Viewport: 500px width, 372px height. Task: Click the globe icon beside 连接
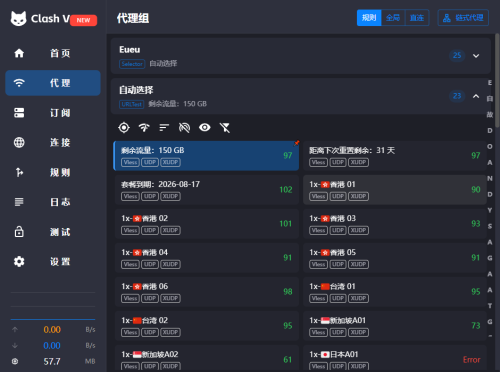(x=19, y=142)
